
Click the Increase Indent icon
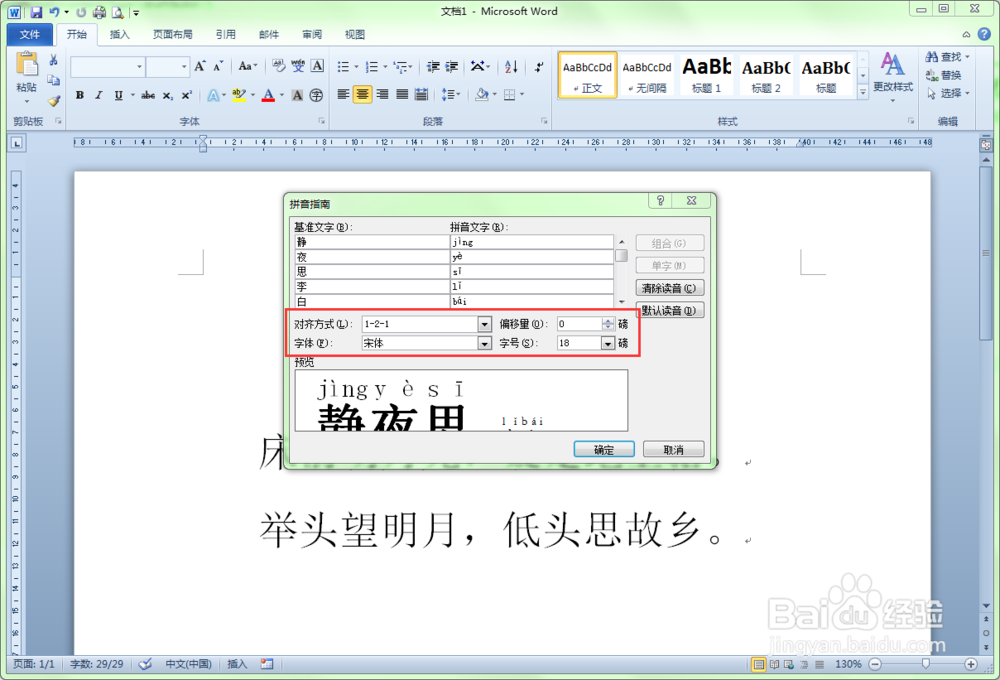452,66
